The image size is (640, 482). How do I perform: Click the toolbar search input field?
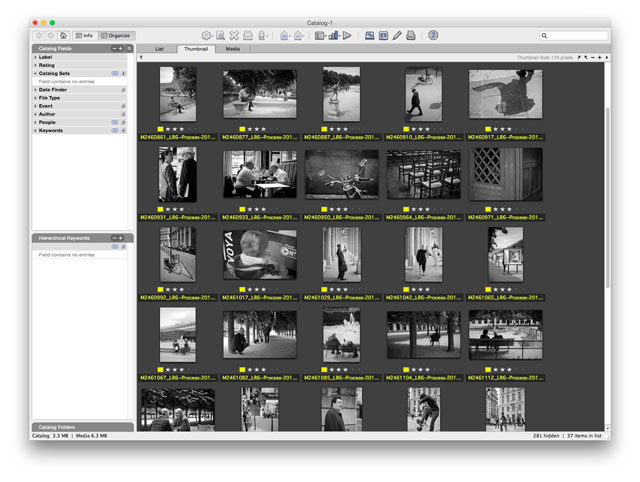tap(574, 36)
